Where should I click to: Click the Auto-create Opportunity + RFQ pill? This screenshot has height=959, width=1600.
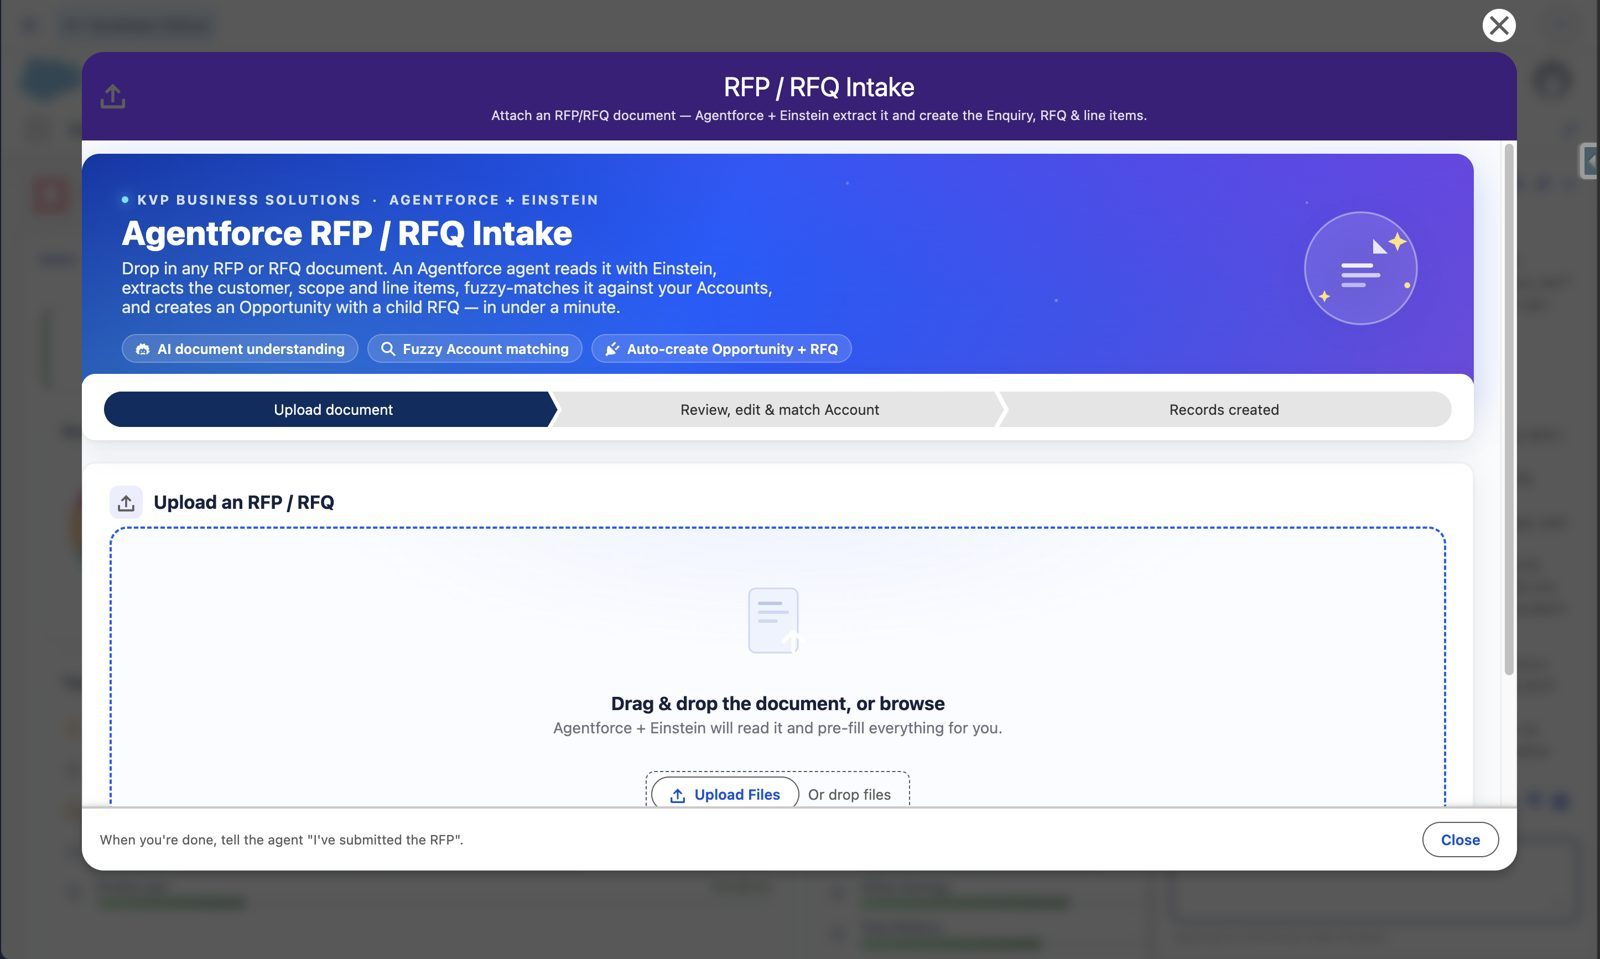(722, 349)
